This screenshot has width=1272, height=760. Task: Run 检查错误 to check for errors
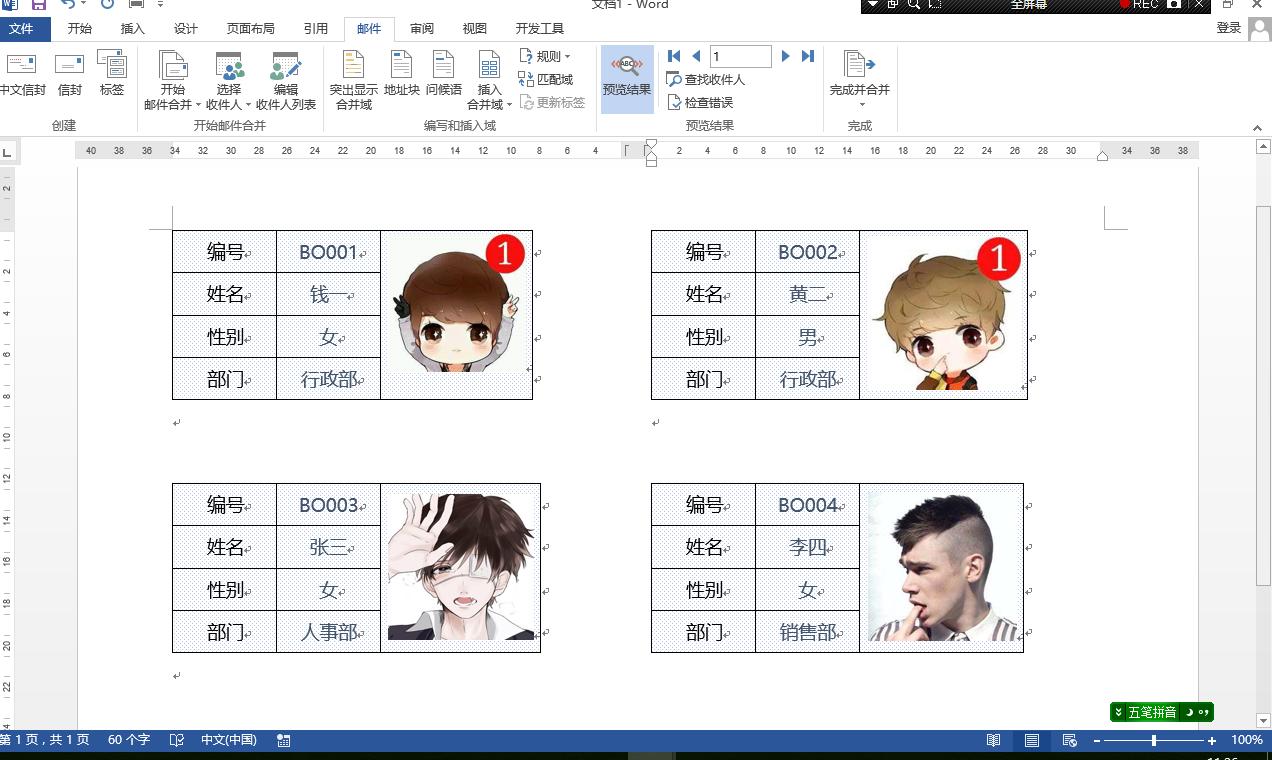pos(707,102)
